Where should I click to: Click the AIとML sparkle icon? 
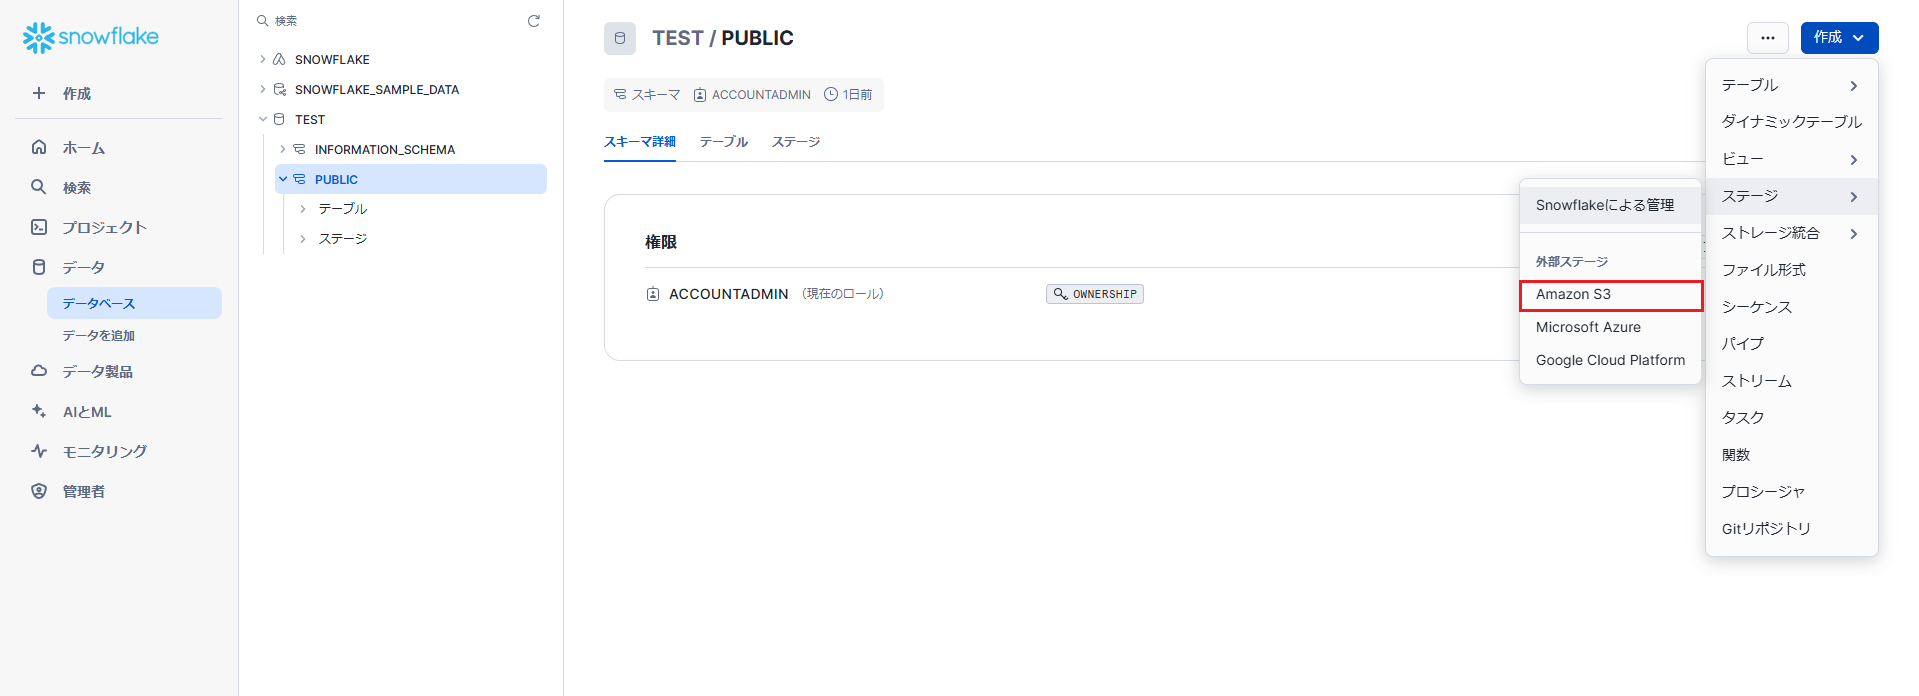39,411
